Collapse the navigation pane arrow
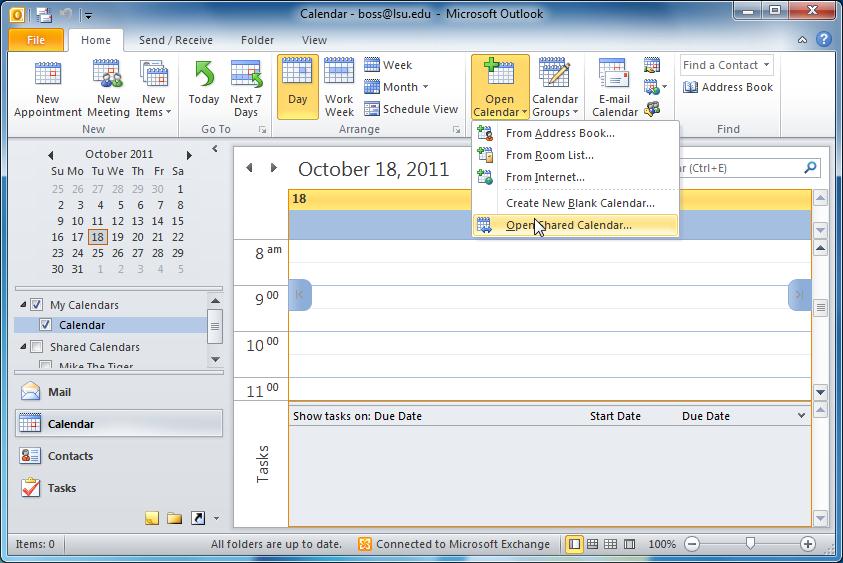Viewport: 843px width, 563px height. (x=215, y=148)
